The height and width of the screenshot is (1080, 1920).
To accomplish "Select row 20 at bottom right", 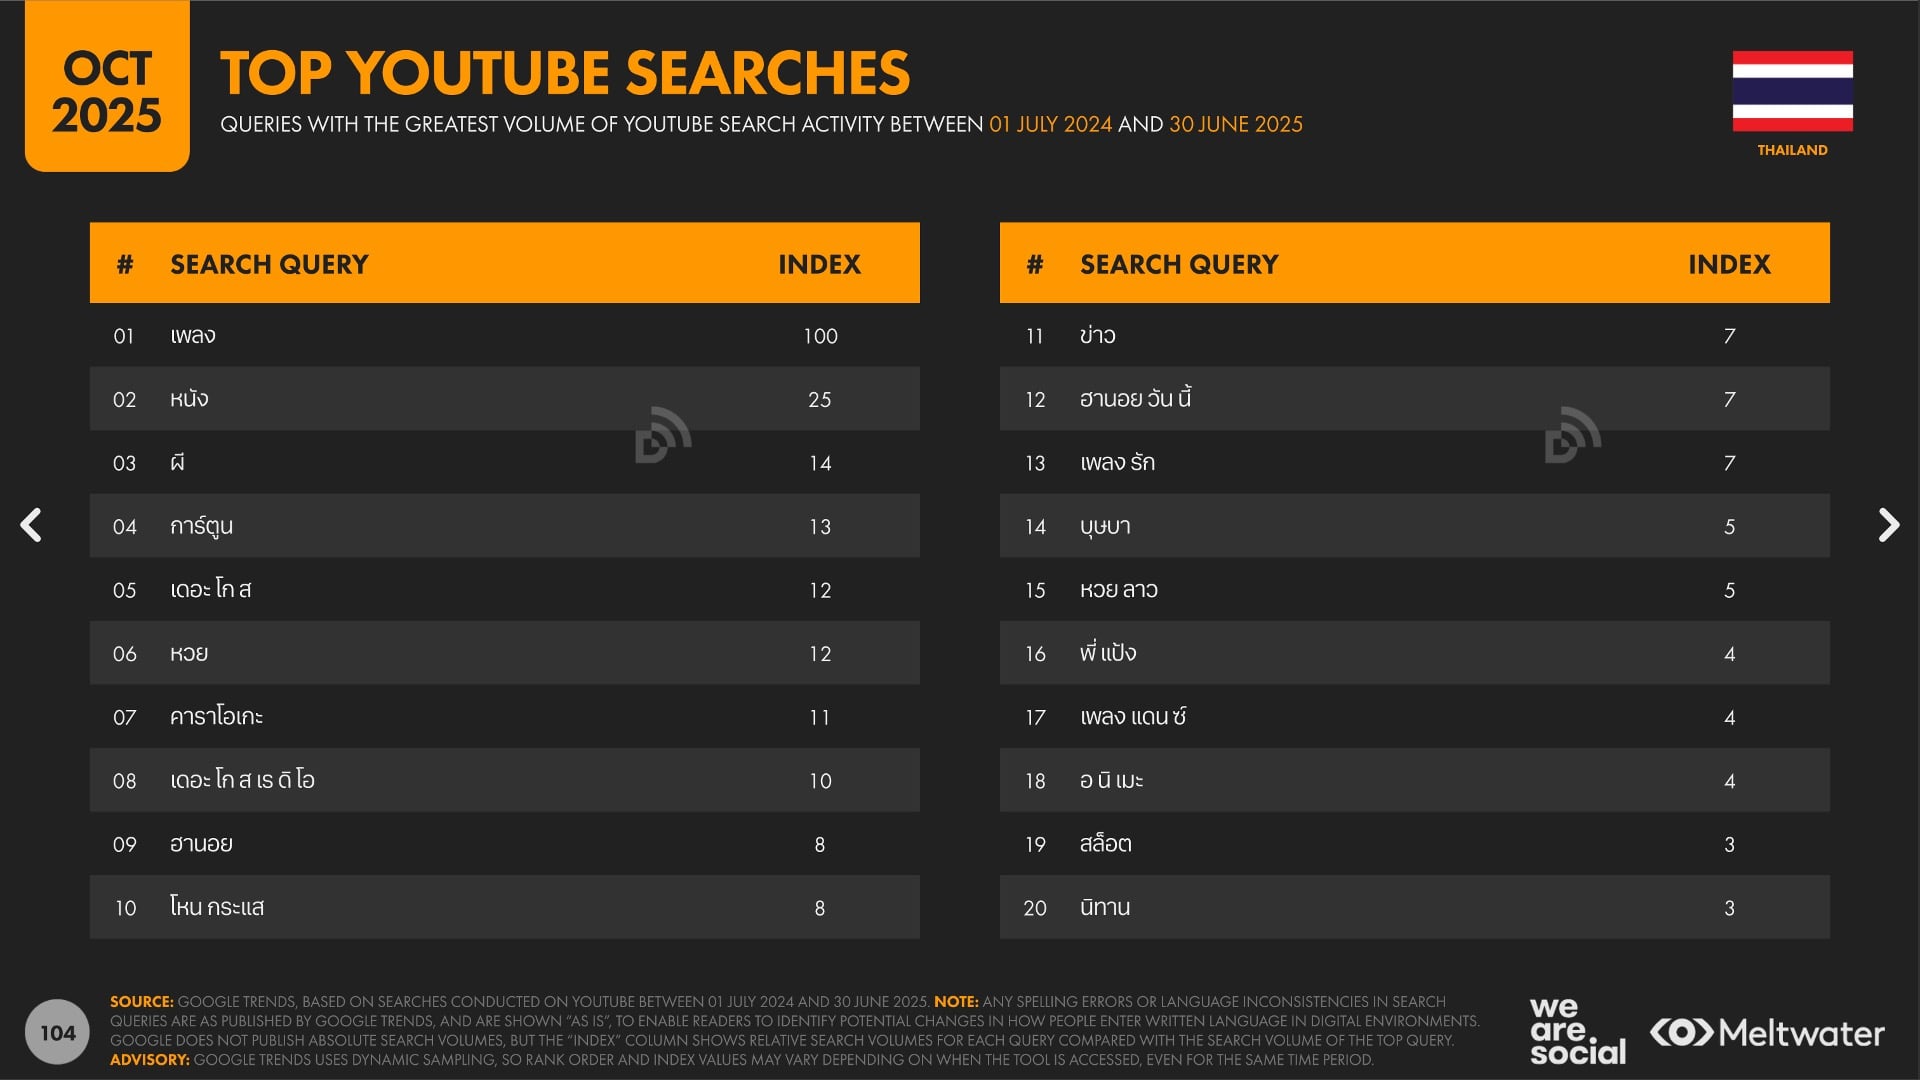I will pyautogui.click(x=1414, y=908).
